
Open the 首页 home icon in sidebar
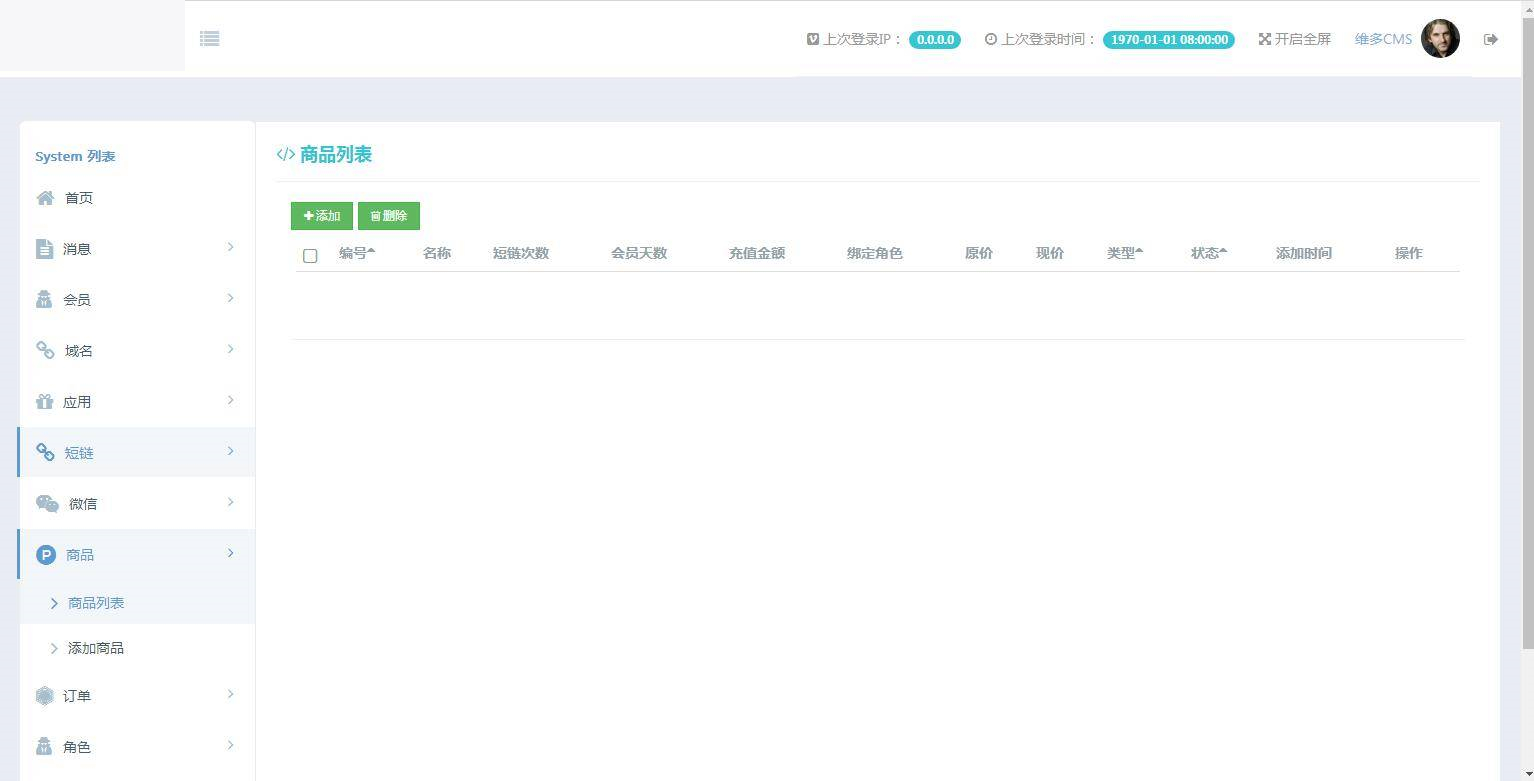tap(45, 197)
